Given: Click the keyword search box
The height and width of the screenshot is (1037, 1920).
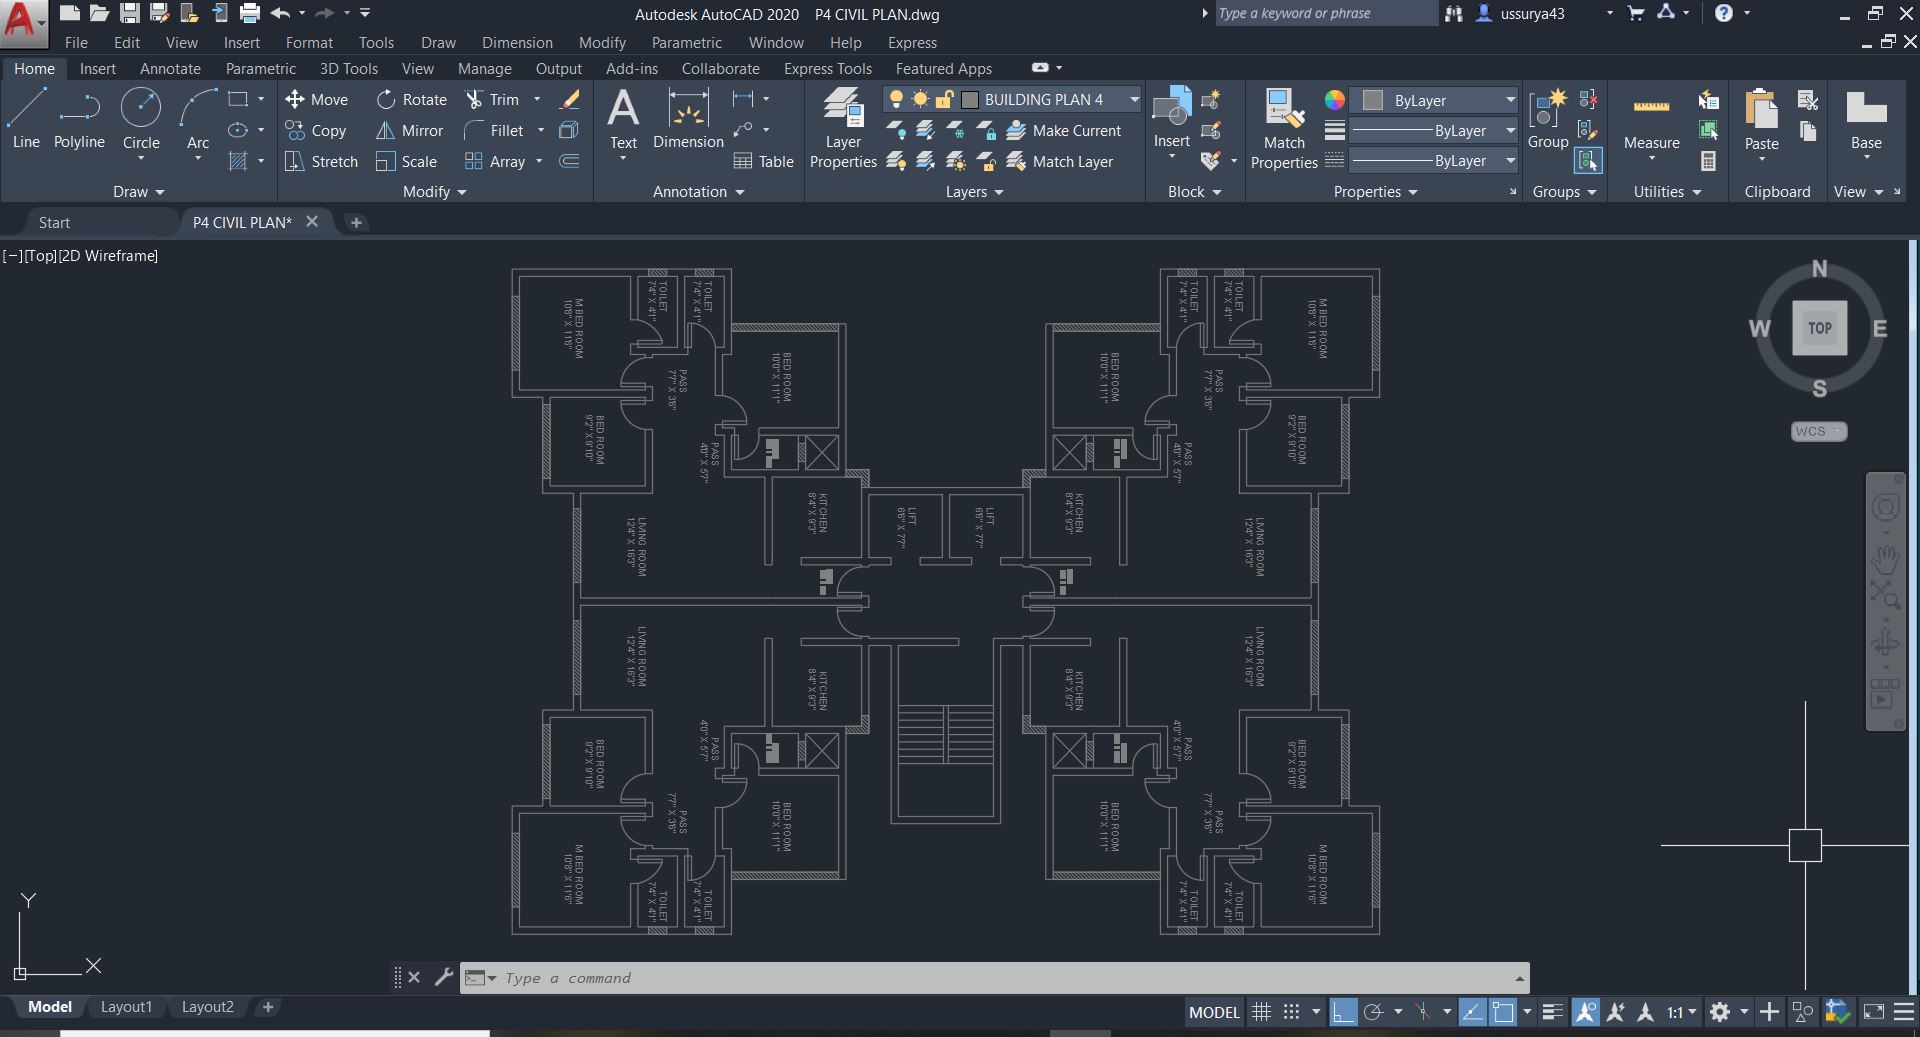Looking at the screenshot, I should tap(1326, 13).
